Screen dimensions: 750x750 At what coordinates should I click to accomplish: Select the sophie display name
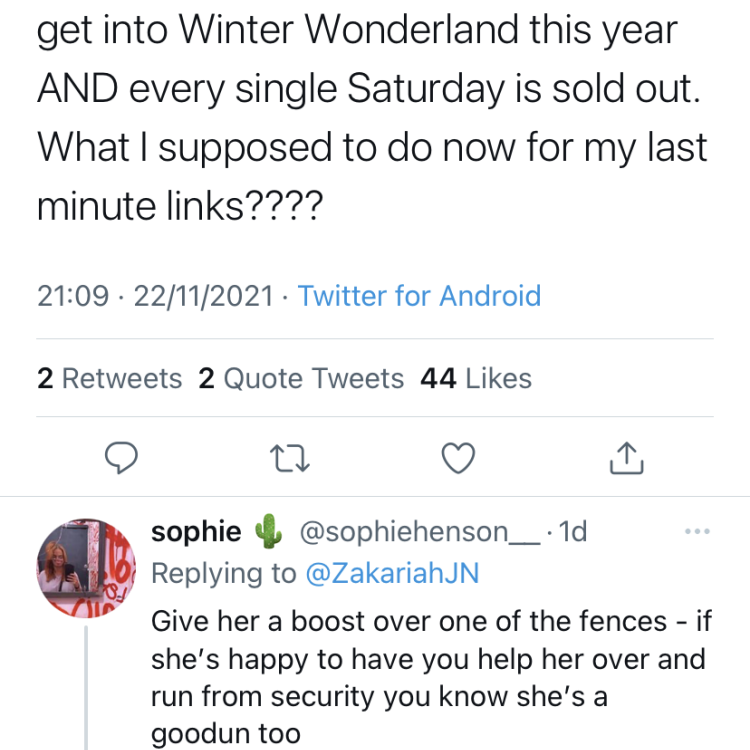point(196,533)
